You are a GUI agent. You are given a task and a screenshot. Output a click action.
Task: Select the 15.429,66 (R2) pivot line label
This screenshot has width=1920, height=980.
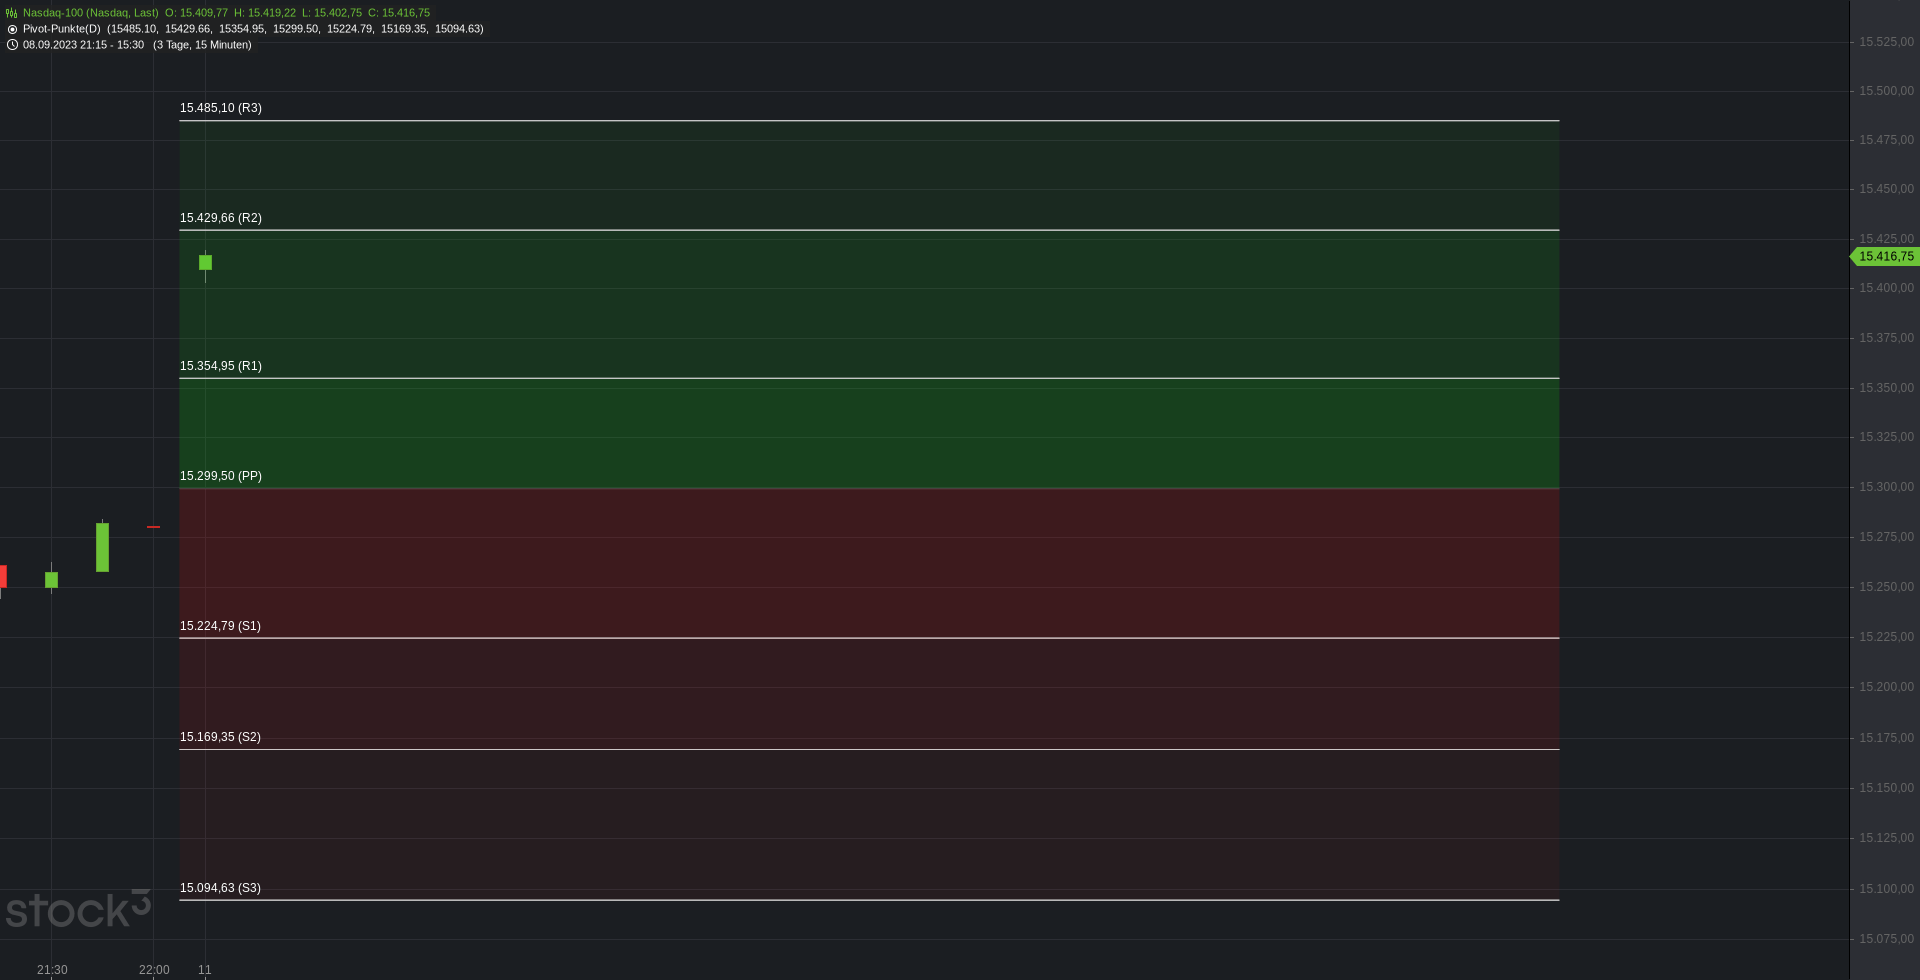click(x=221, y=218)
